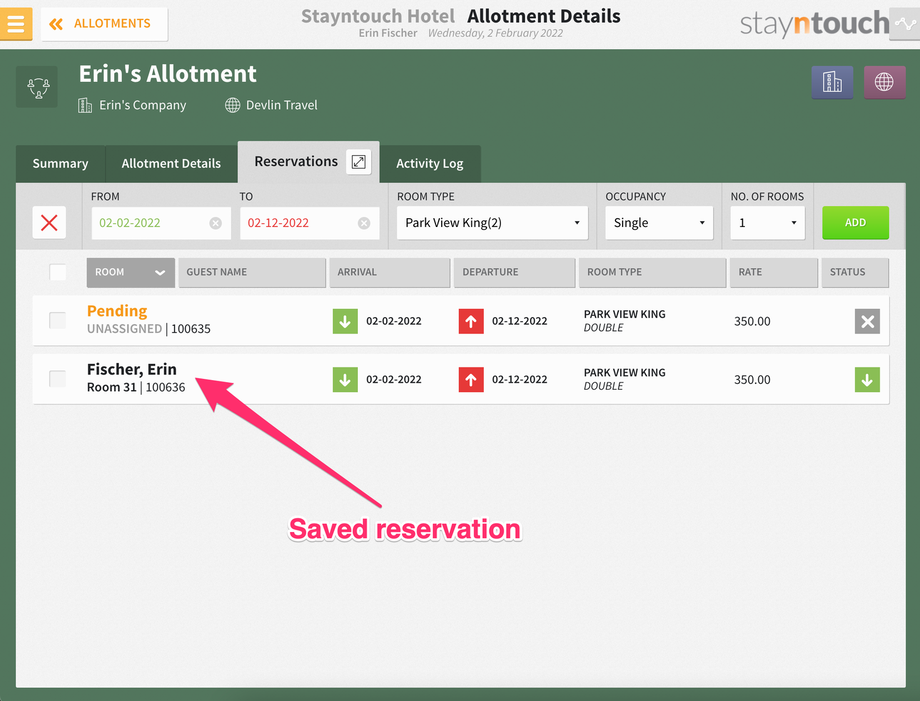The width and height of the screenshot is (920, 701).
Task: Click arrival arrow icon in Pending row
Action: pyautogui.click(x=345, y=321)
